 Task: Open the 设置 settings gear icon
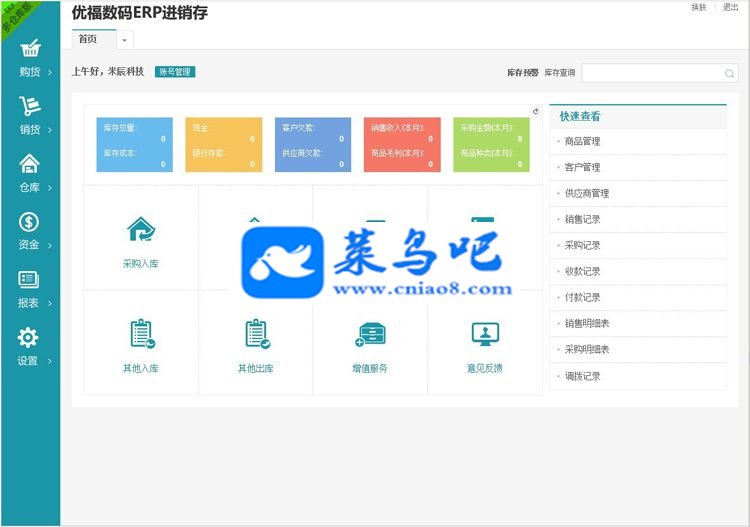(x=28, y=337)
